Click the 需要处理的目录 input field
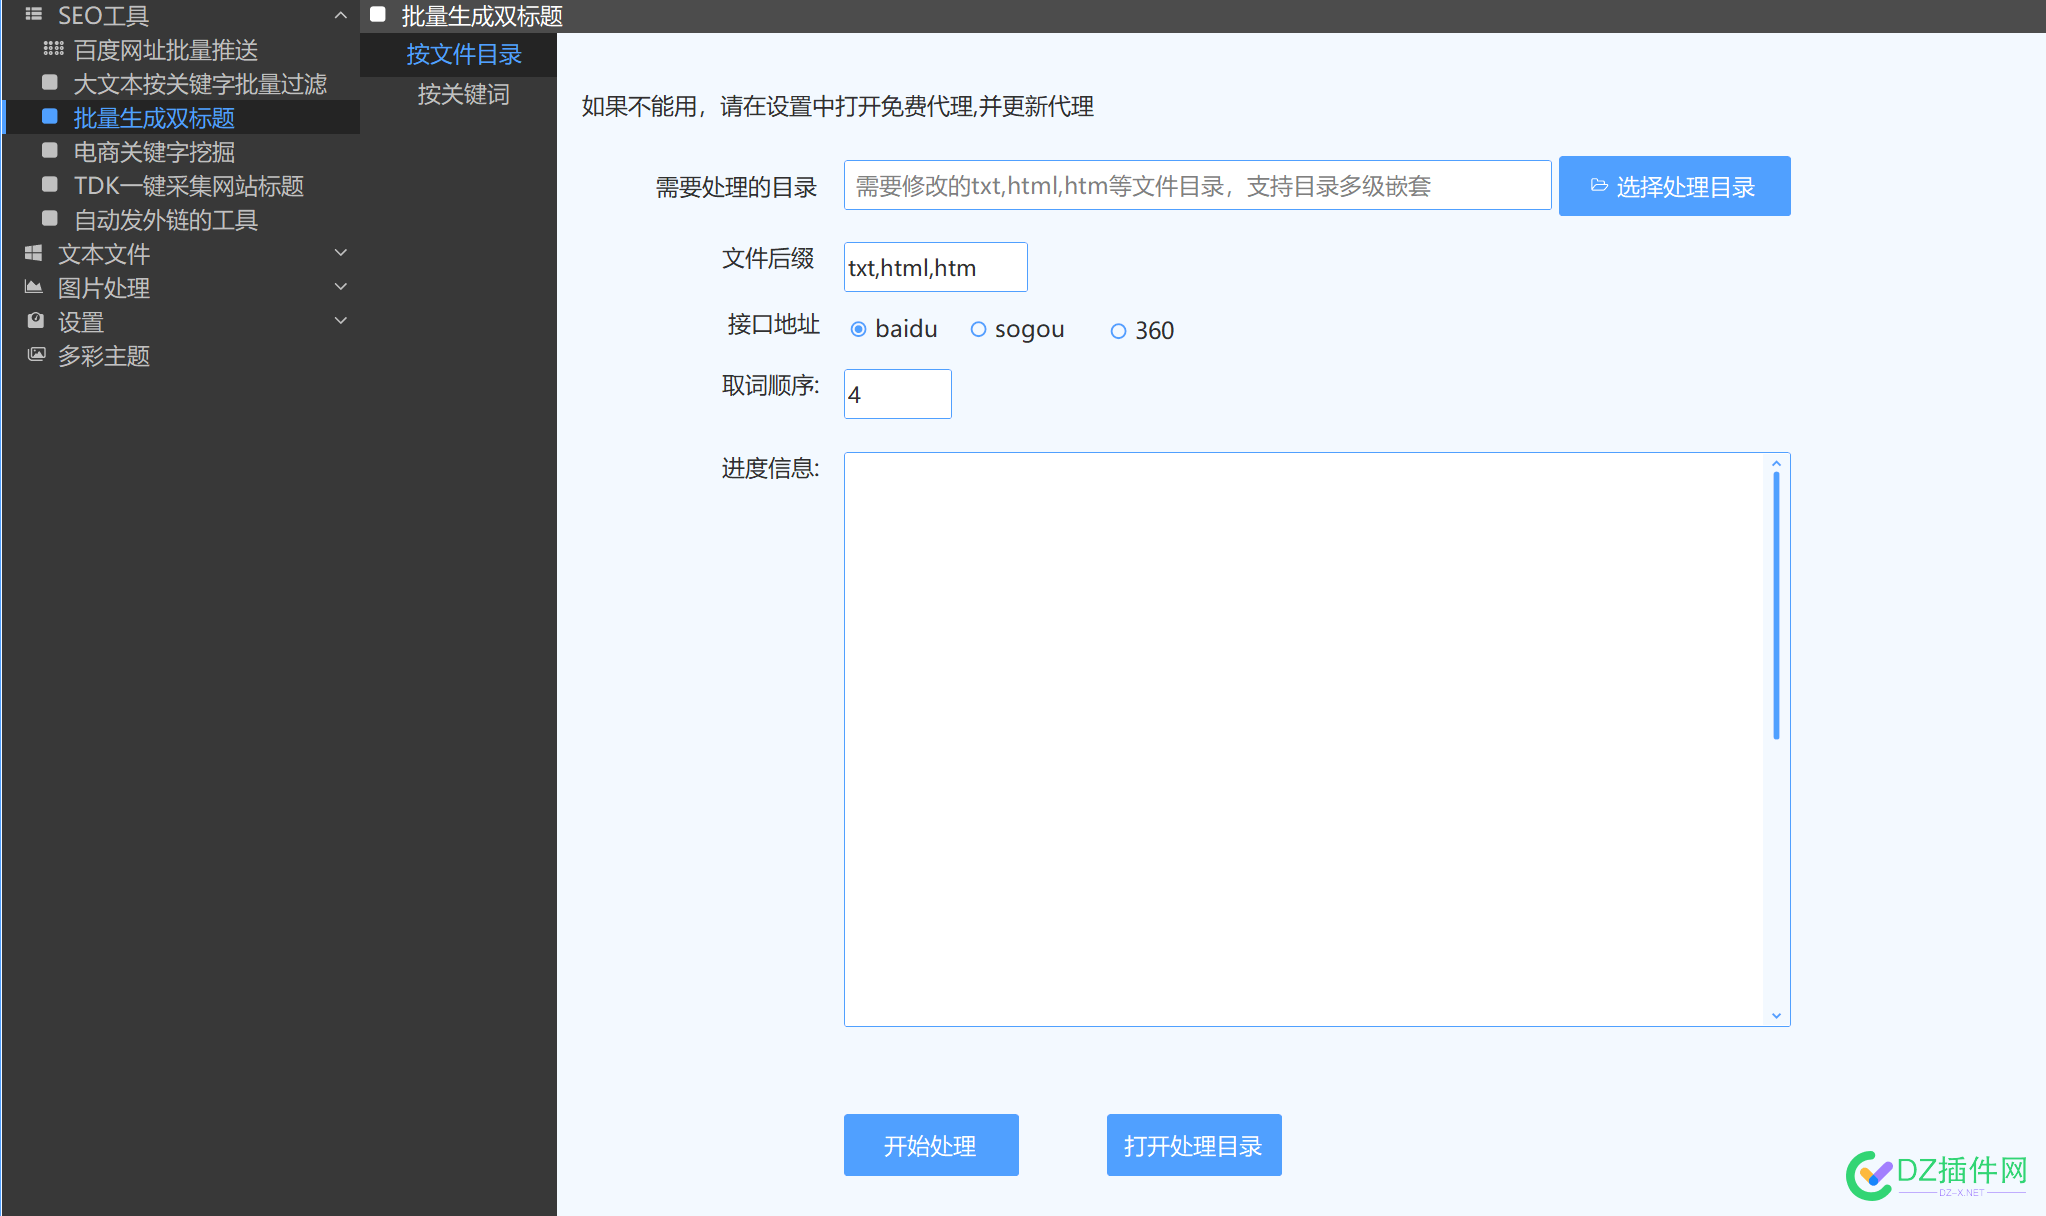This screenshot has width=2046, height=1216. pos(1197,185)
